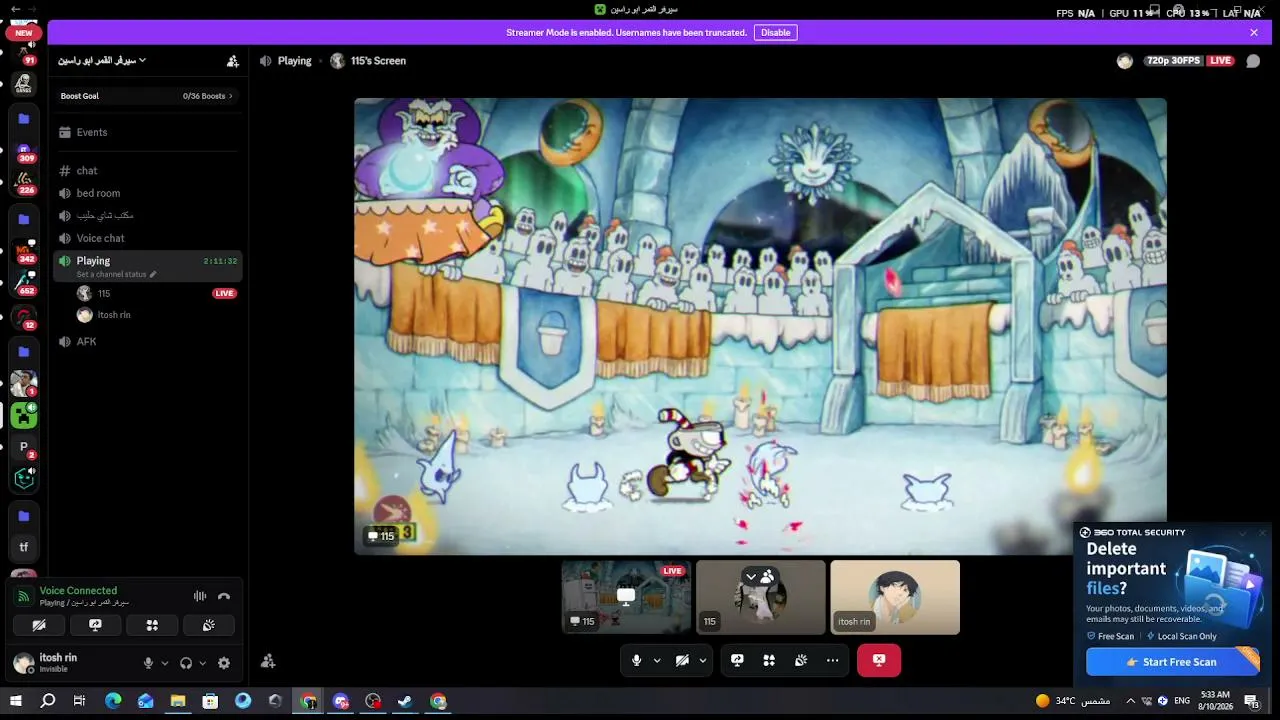Click the taskbar clock showing 5:33 AM
Image resolution: width=1280 pixels, height=720 pixels.
click(1215, 701)
